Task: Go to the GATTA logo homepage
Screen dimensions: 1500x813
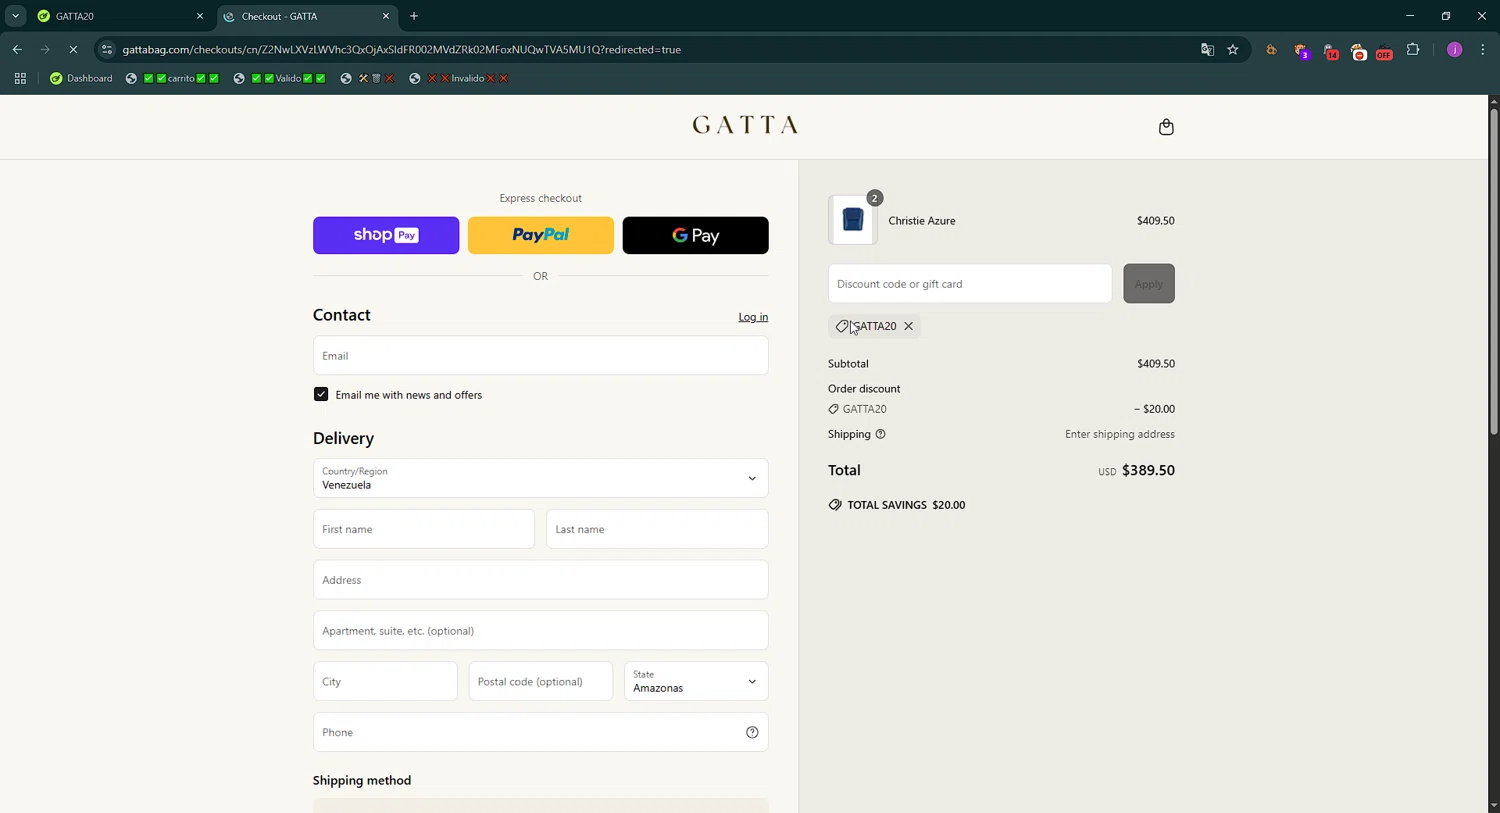Action: point(745,125)
